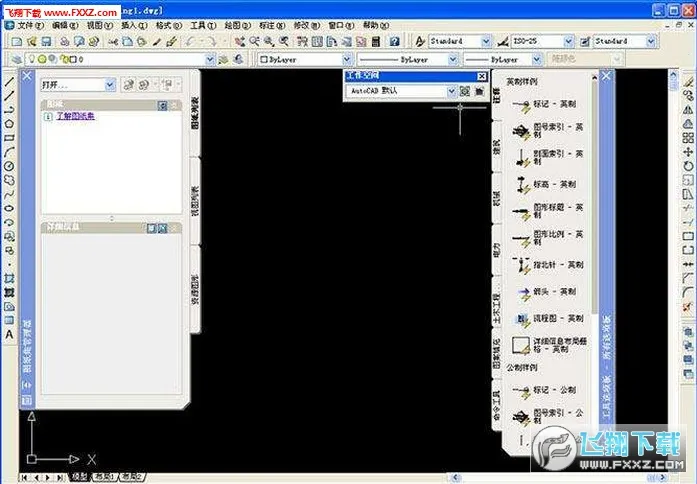
Task: Toggle the layer freeze sun icon
Action: pyautogui.click(x=42, y=59)
